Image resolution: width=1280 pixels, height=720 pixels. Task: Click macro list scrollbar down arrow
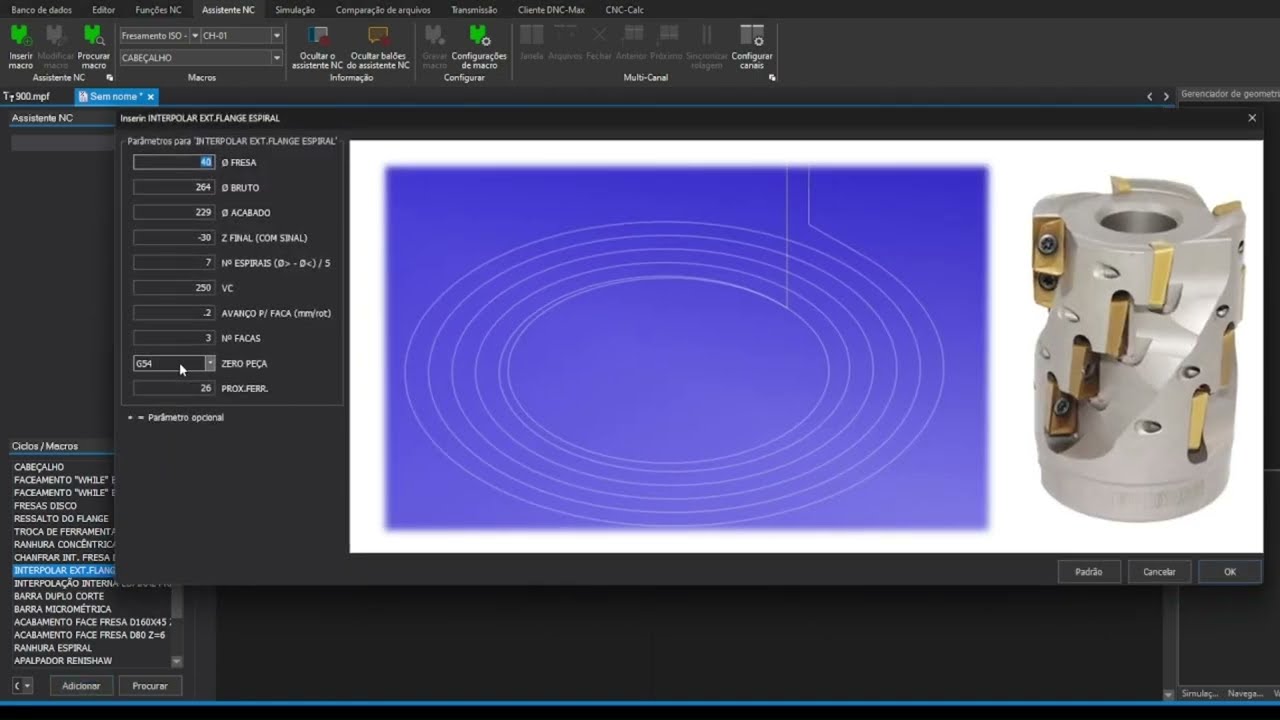click(177, 661)
